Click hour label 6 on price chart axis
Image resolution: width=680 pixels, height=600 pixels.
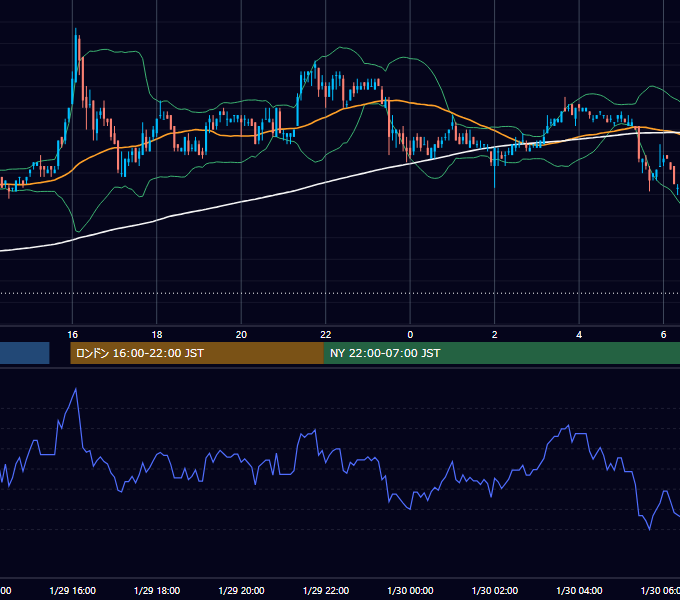pyautogui.click(x=664, y=335)
